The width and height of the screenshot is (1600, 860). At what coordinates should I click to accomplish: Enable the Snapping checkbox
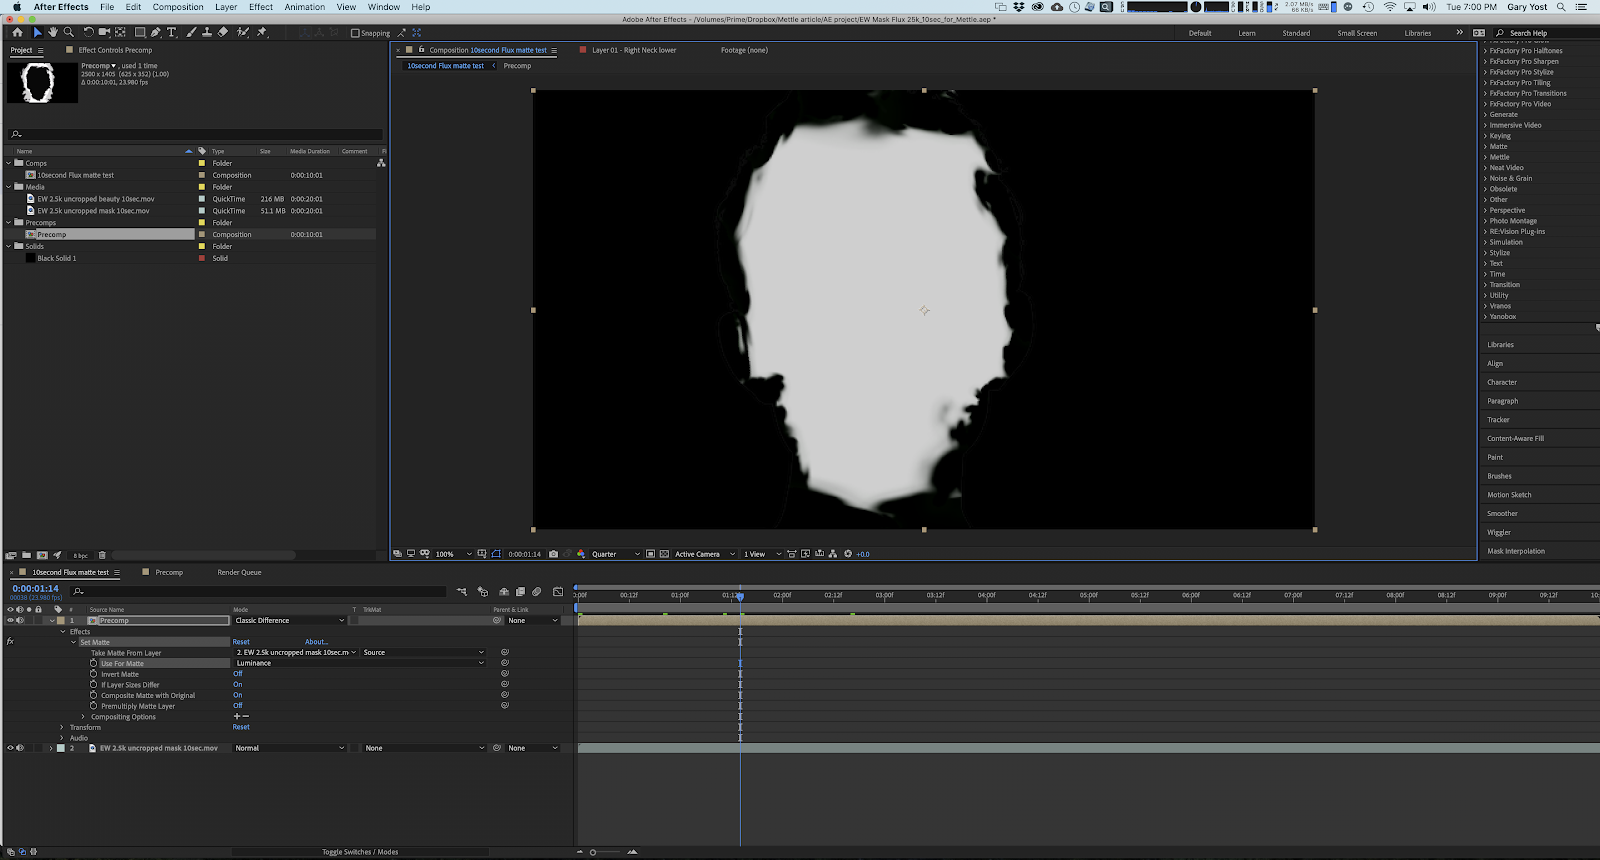355,33
